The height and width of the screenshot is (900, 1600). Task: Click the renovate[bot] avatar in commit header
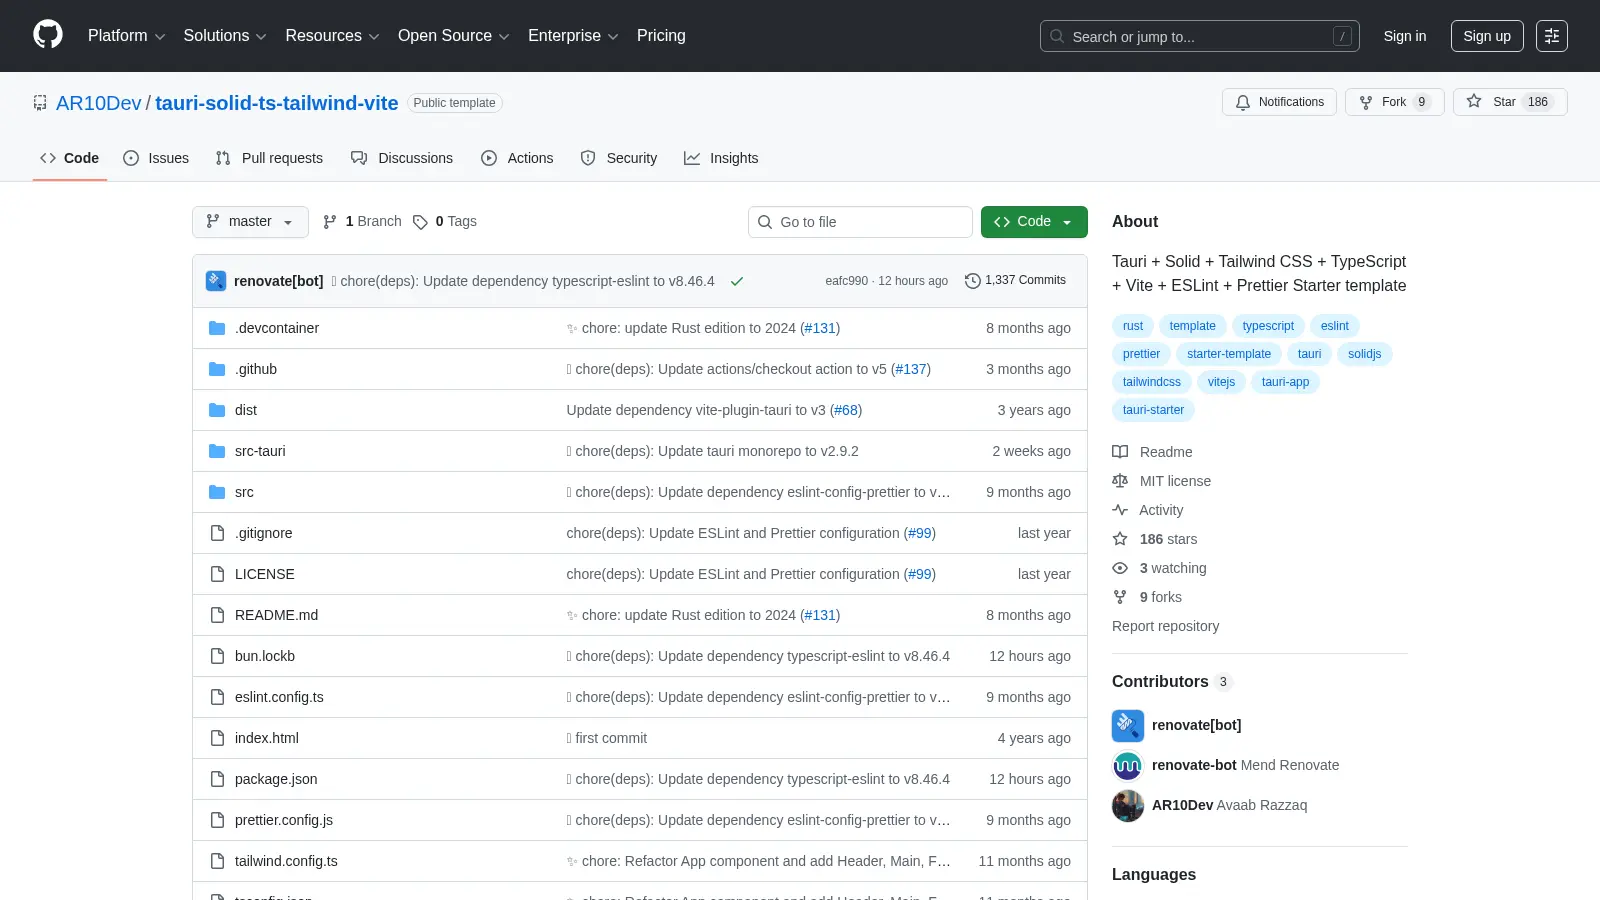[216, 281]
